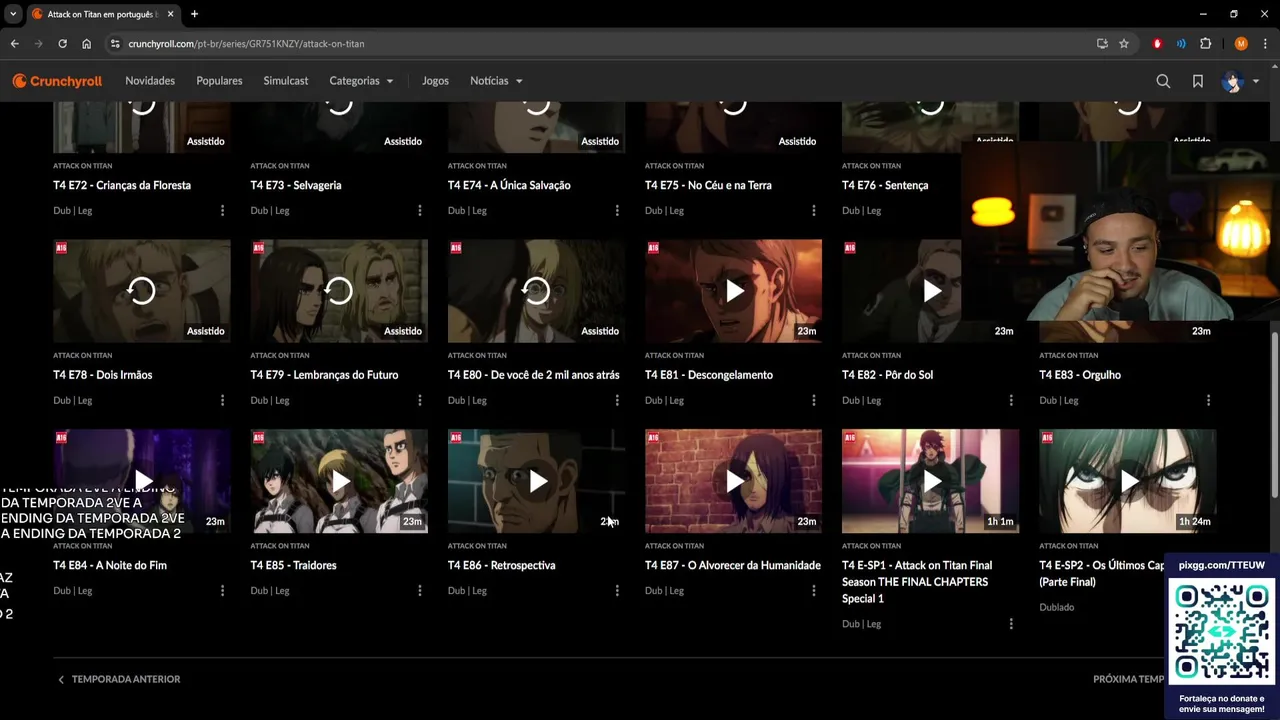Play episode T4 E81 Descongelamento
1280x720 pixels.
[x=733, y=291]
